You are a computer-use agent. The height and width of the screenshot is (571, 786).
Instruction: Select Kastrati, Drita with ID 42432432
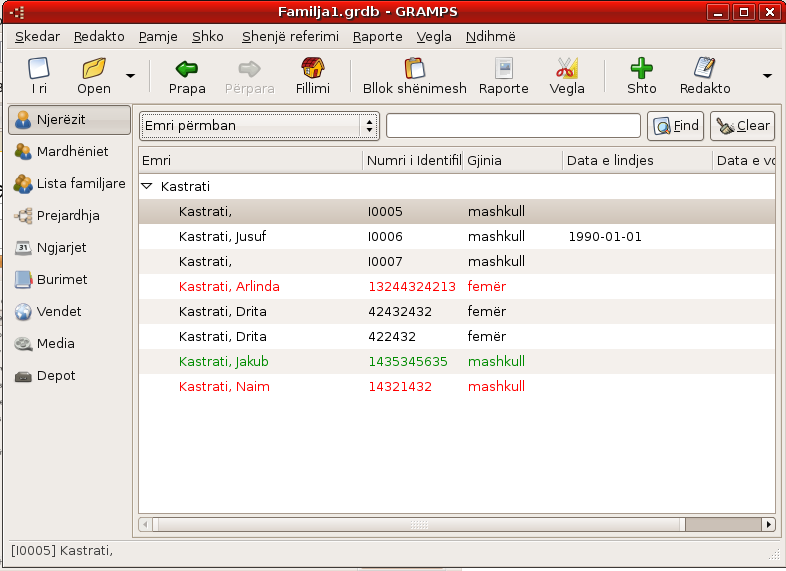[x=457, y=312]
